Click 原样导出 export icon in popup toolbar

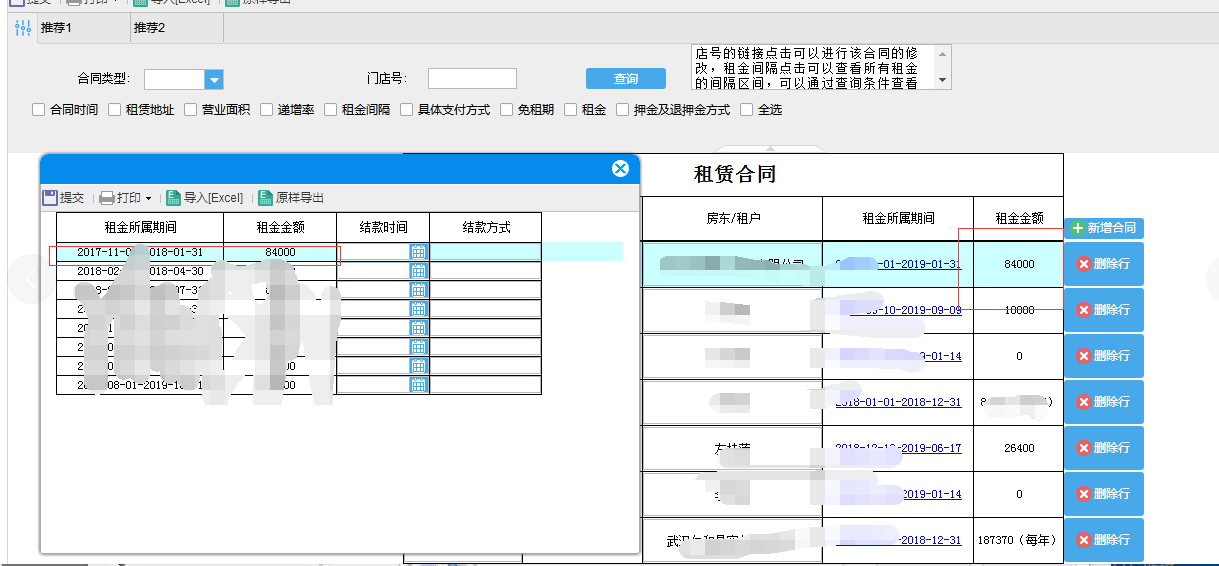(266, 198)
